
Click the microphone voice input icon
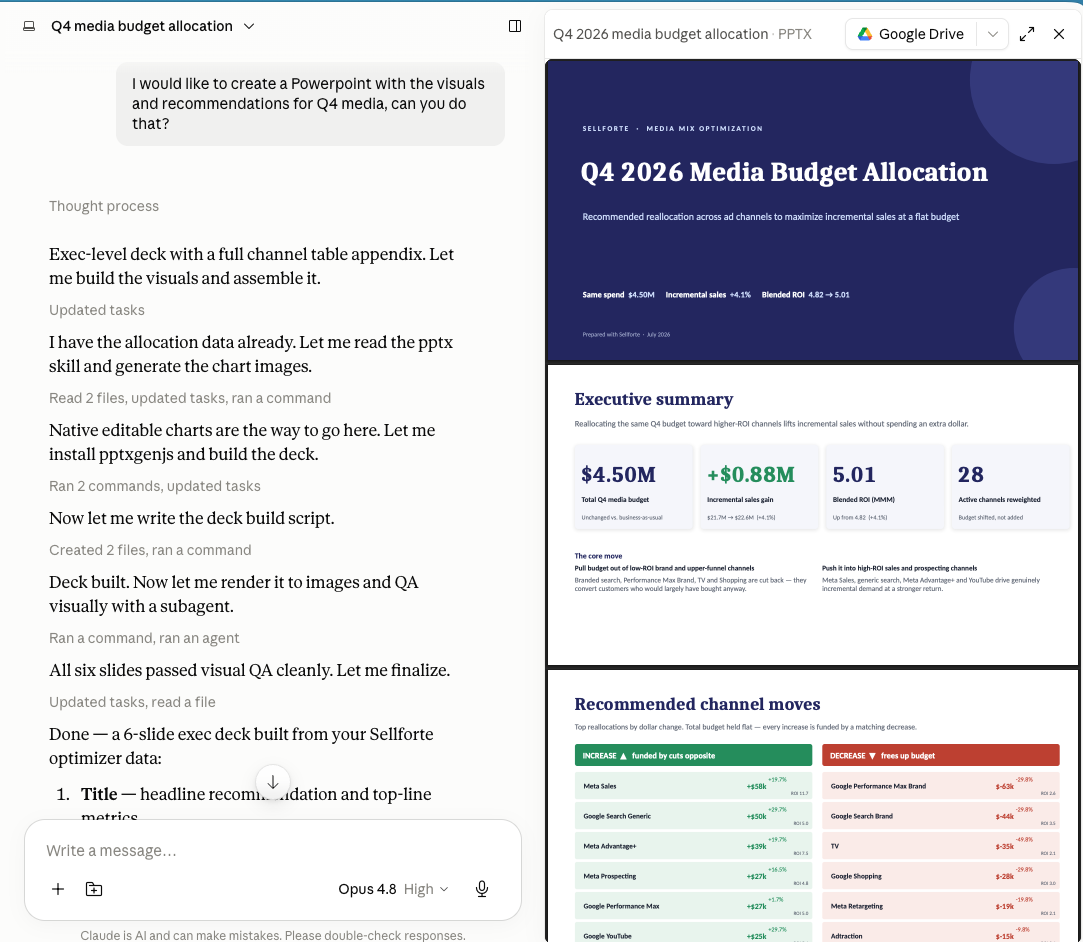pyautogui.click(x=482, y=889)
